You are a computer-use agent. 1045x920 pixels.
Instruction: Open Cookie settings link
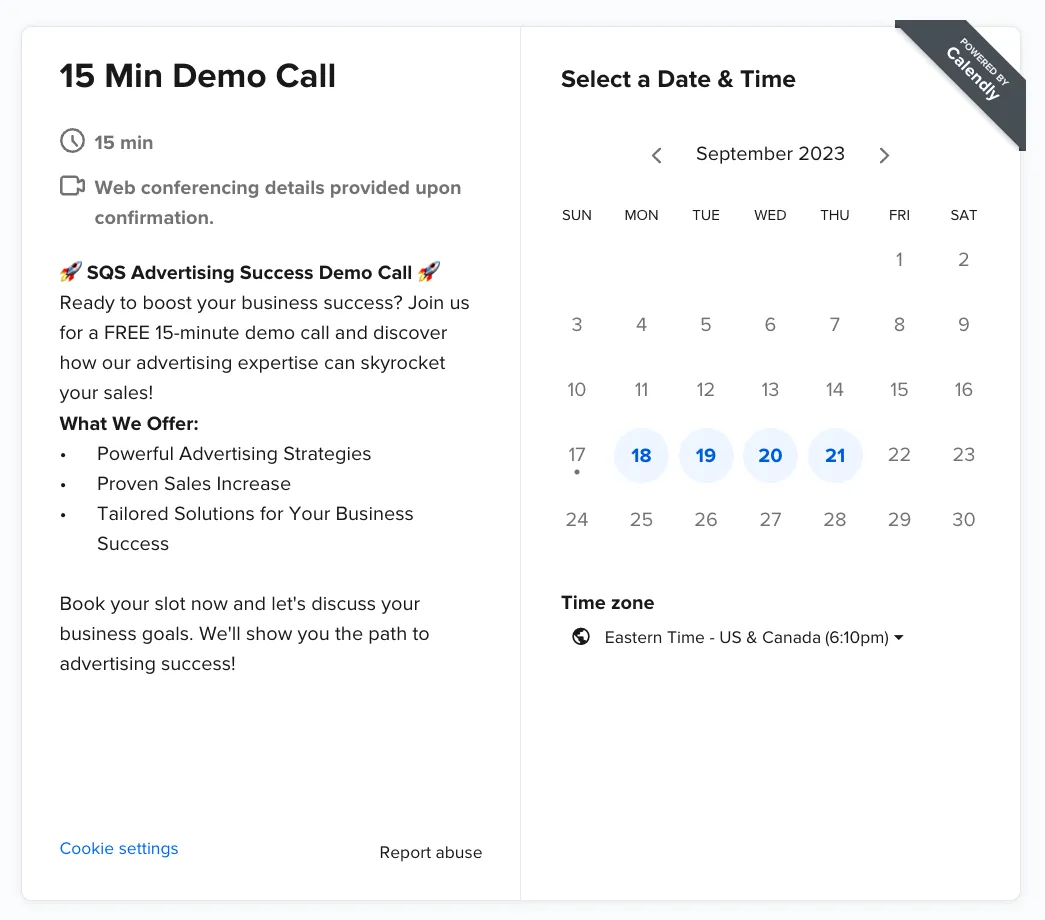(x=119, y=849)
